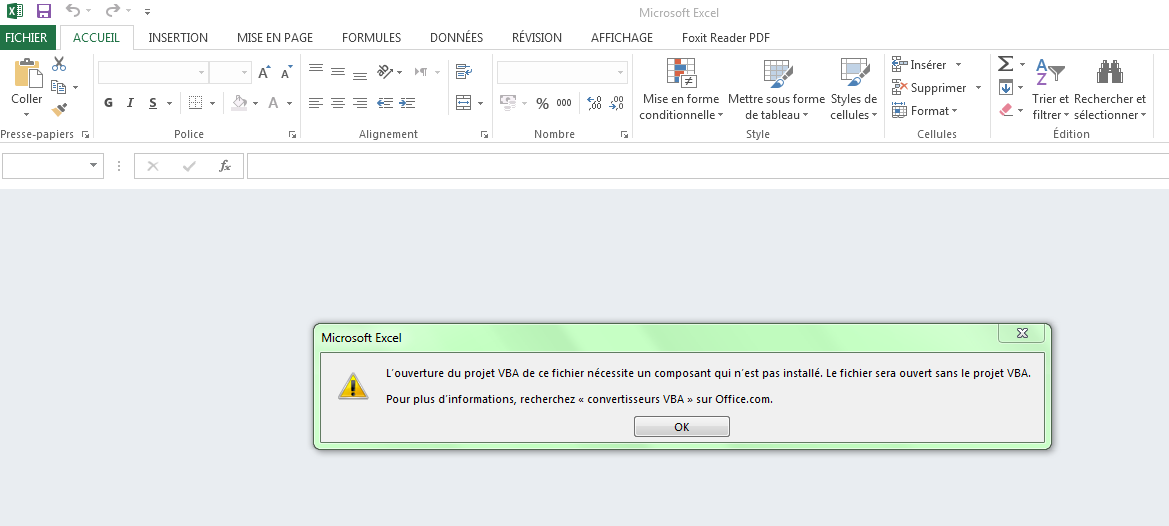Click the percent style icon
This screenshot has height=526, width=1169.
click(542, 104)
